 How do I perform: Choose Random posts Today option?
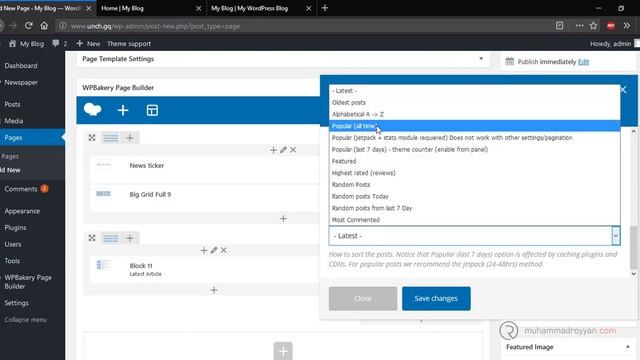474,196
